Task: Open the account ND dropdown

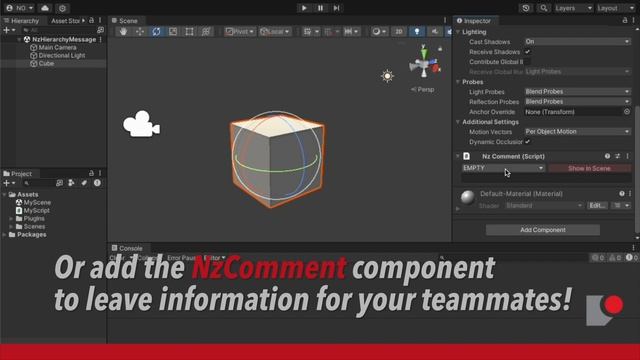Action: click(x=19, y=8)
